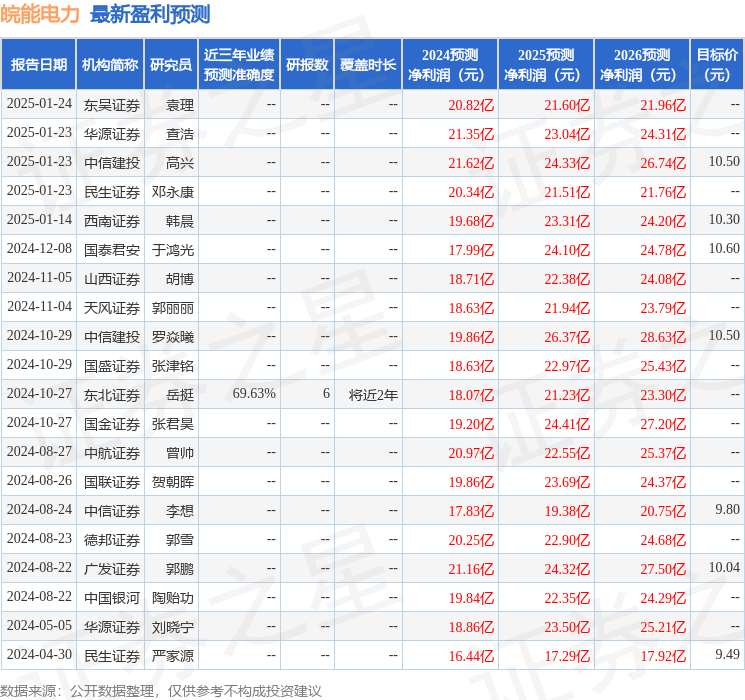
Task: Select the 国盛证券 institution cell
Action: (112, 366)
